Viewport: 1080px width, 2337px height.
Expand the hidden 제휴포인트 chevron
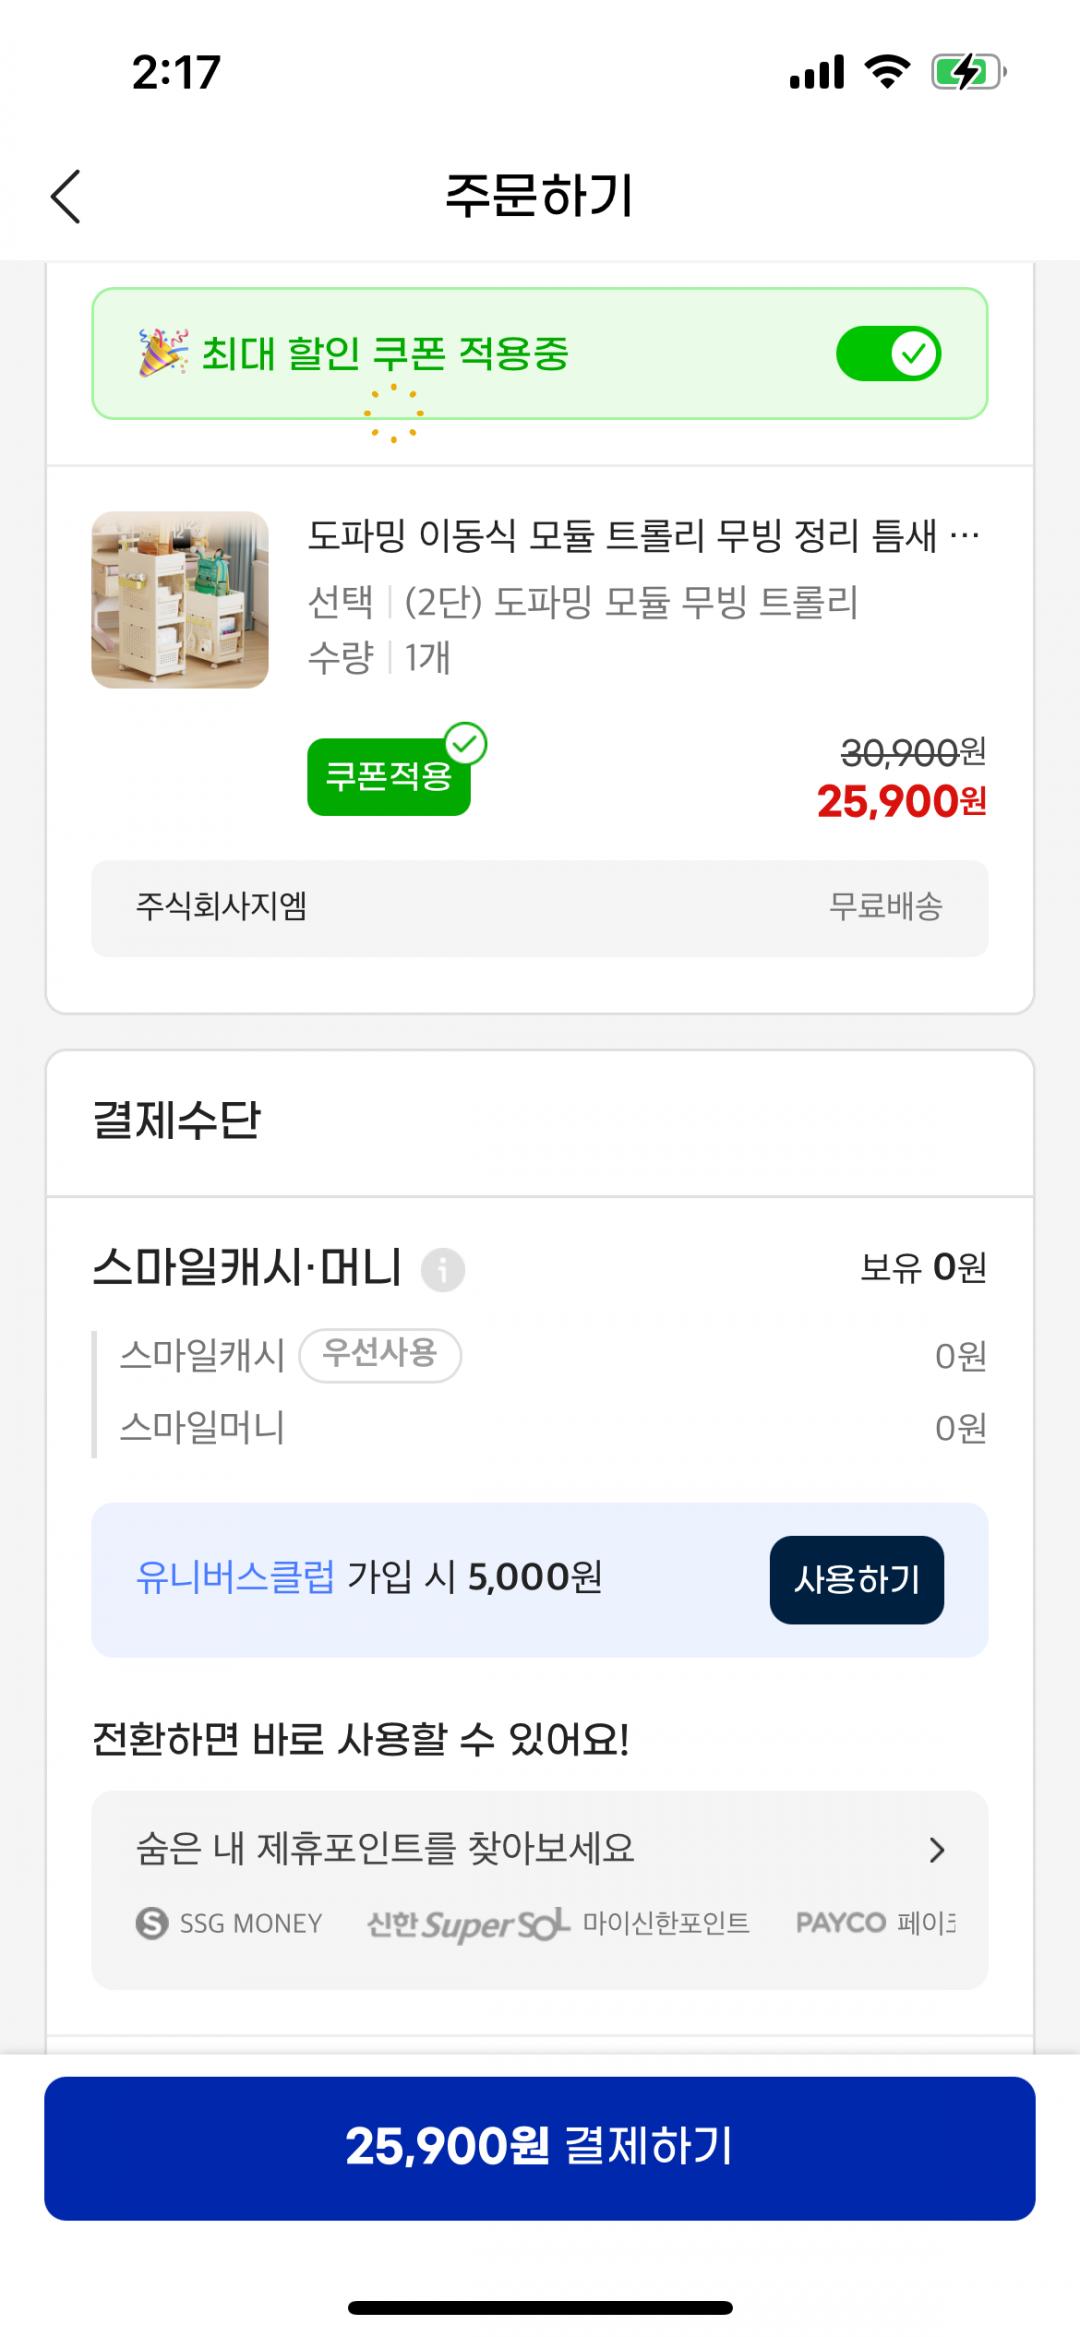point(937,1850)
